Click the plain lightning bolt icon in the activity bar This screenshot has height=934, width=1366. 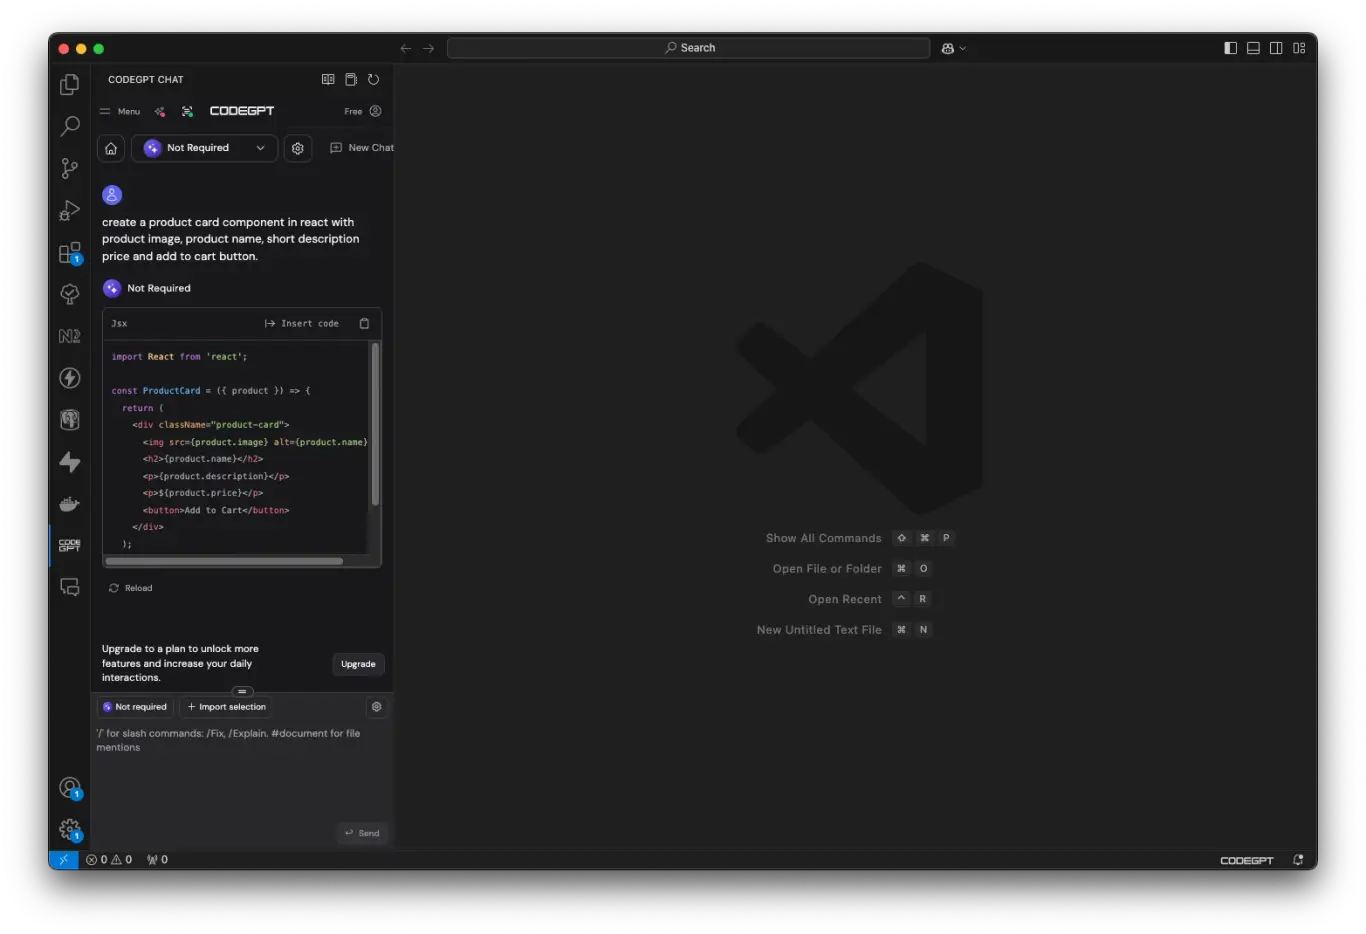click(x=69, y=462)
